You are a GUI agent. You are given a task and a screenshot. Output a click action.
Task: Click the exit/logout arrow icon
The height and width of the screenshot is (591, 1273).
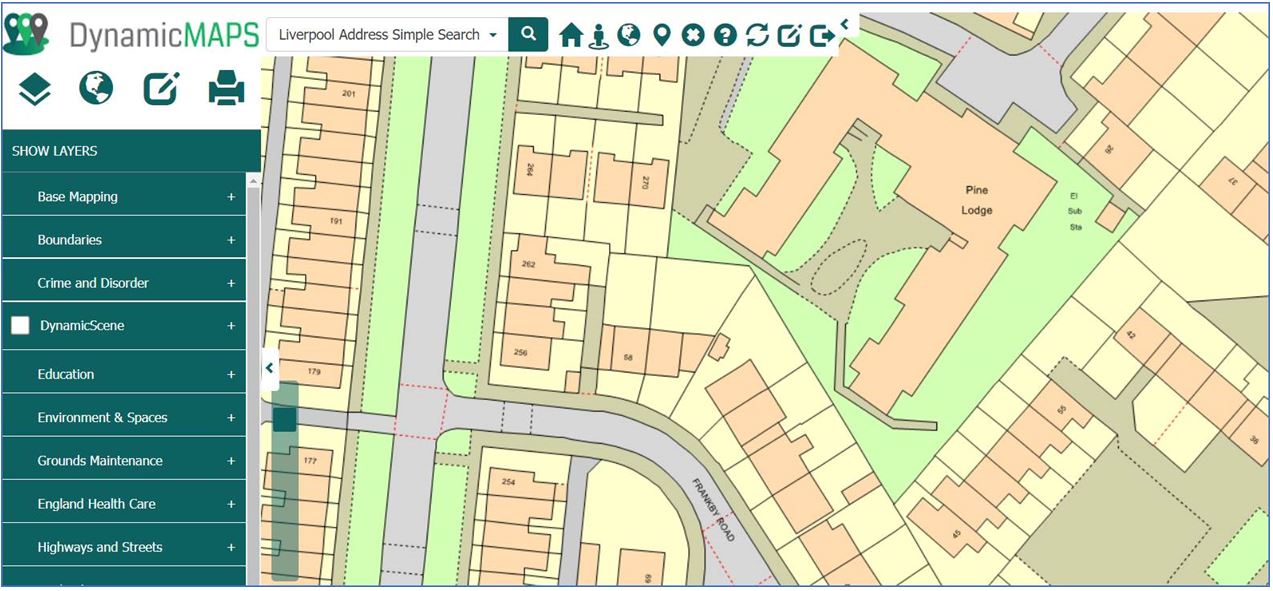[822, 36]
